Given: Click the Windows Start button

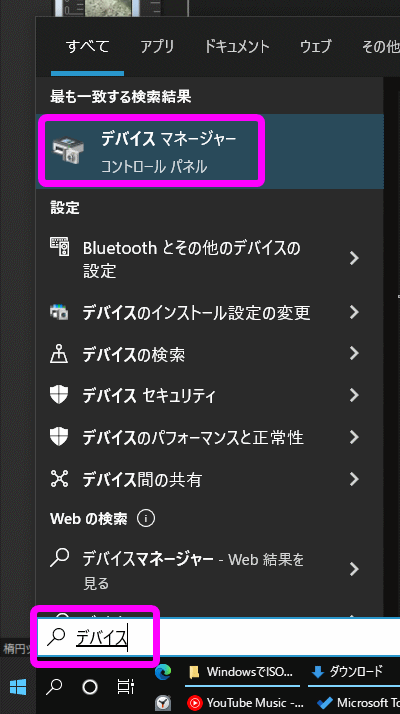Looking at the screenshot, I should (18, 687).
